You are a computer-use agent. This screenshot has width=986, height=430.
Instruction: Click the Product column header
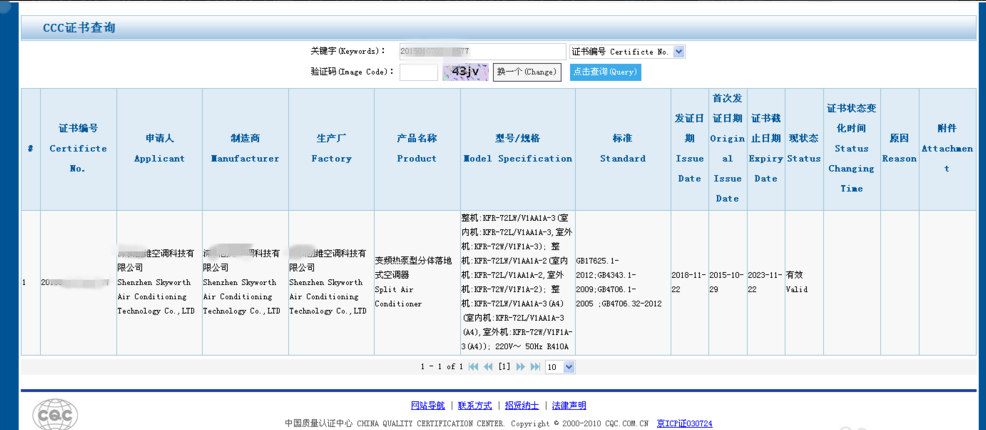[x=417, y=149]
